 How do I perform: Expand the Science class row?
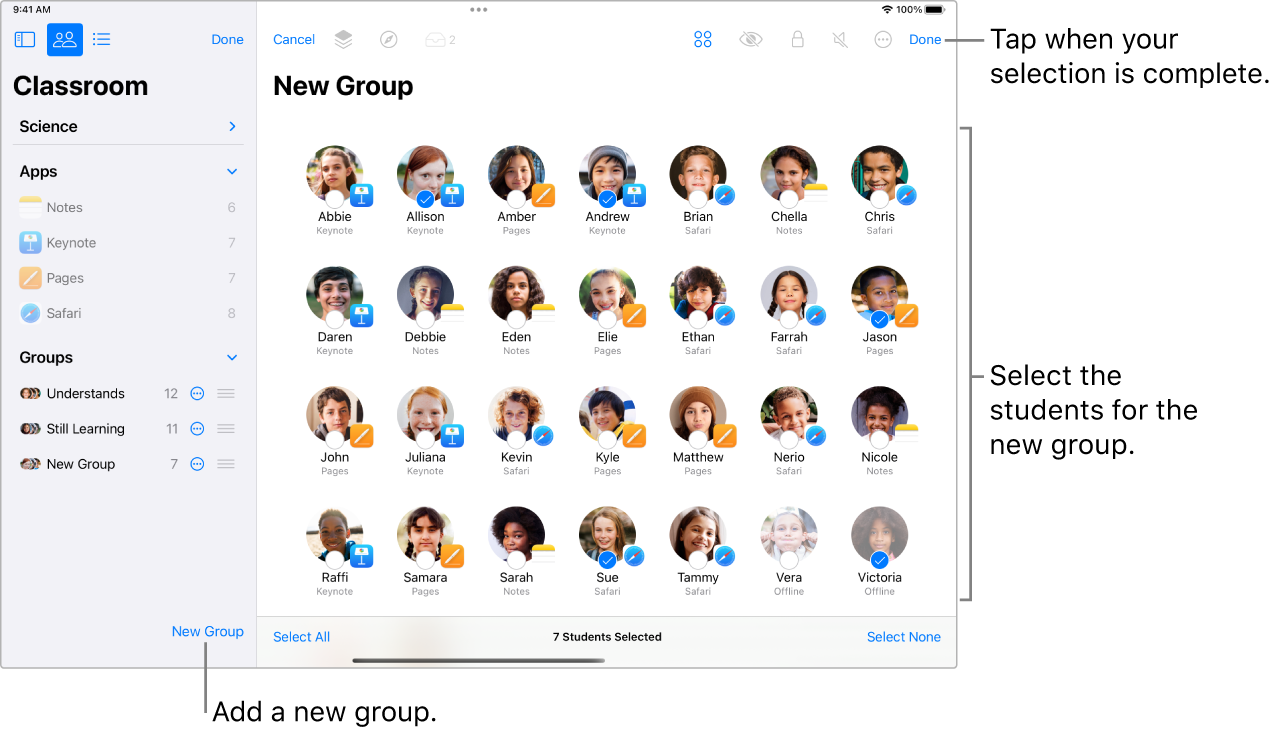tap(232, 126)
